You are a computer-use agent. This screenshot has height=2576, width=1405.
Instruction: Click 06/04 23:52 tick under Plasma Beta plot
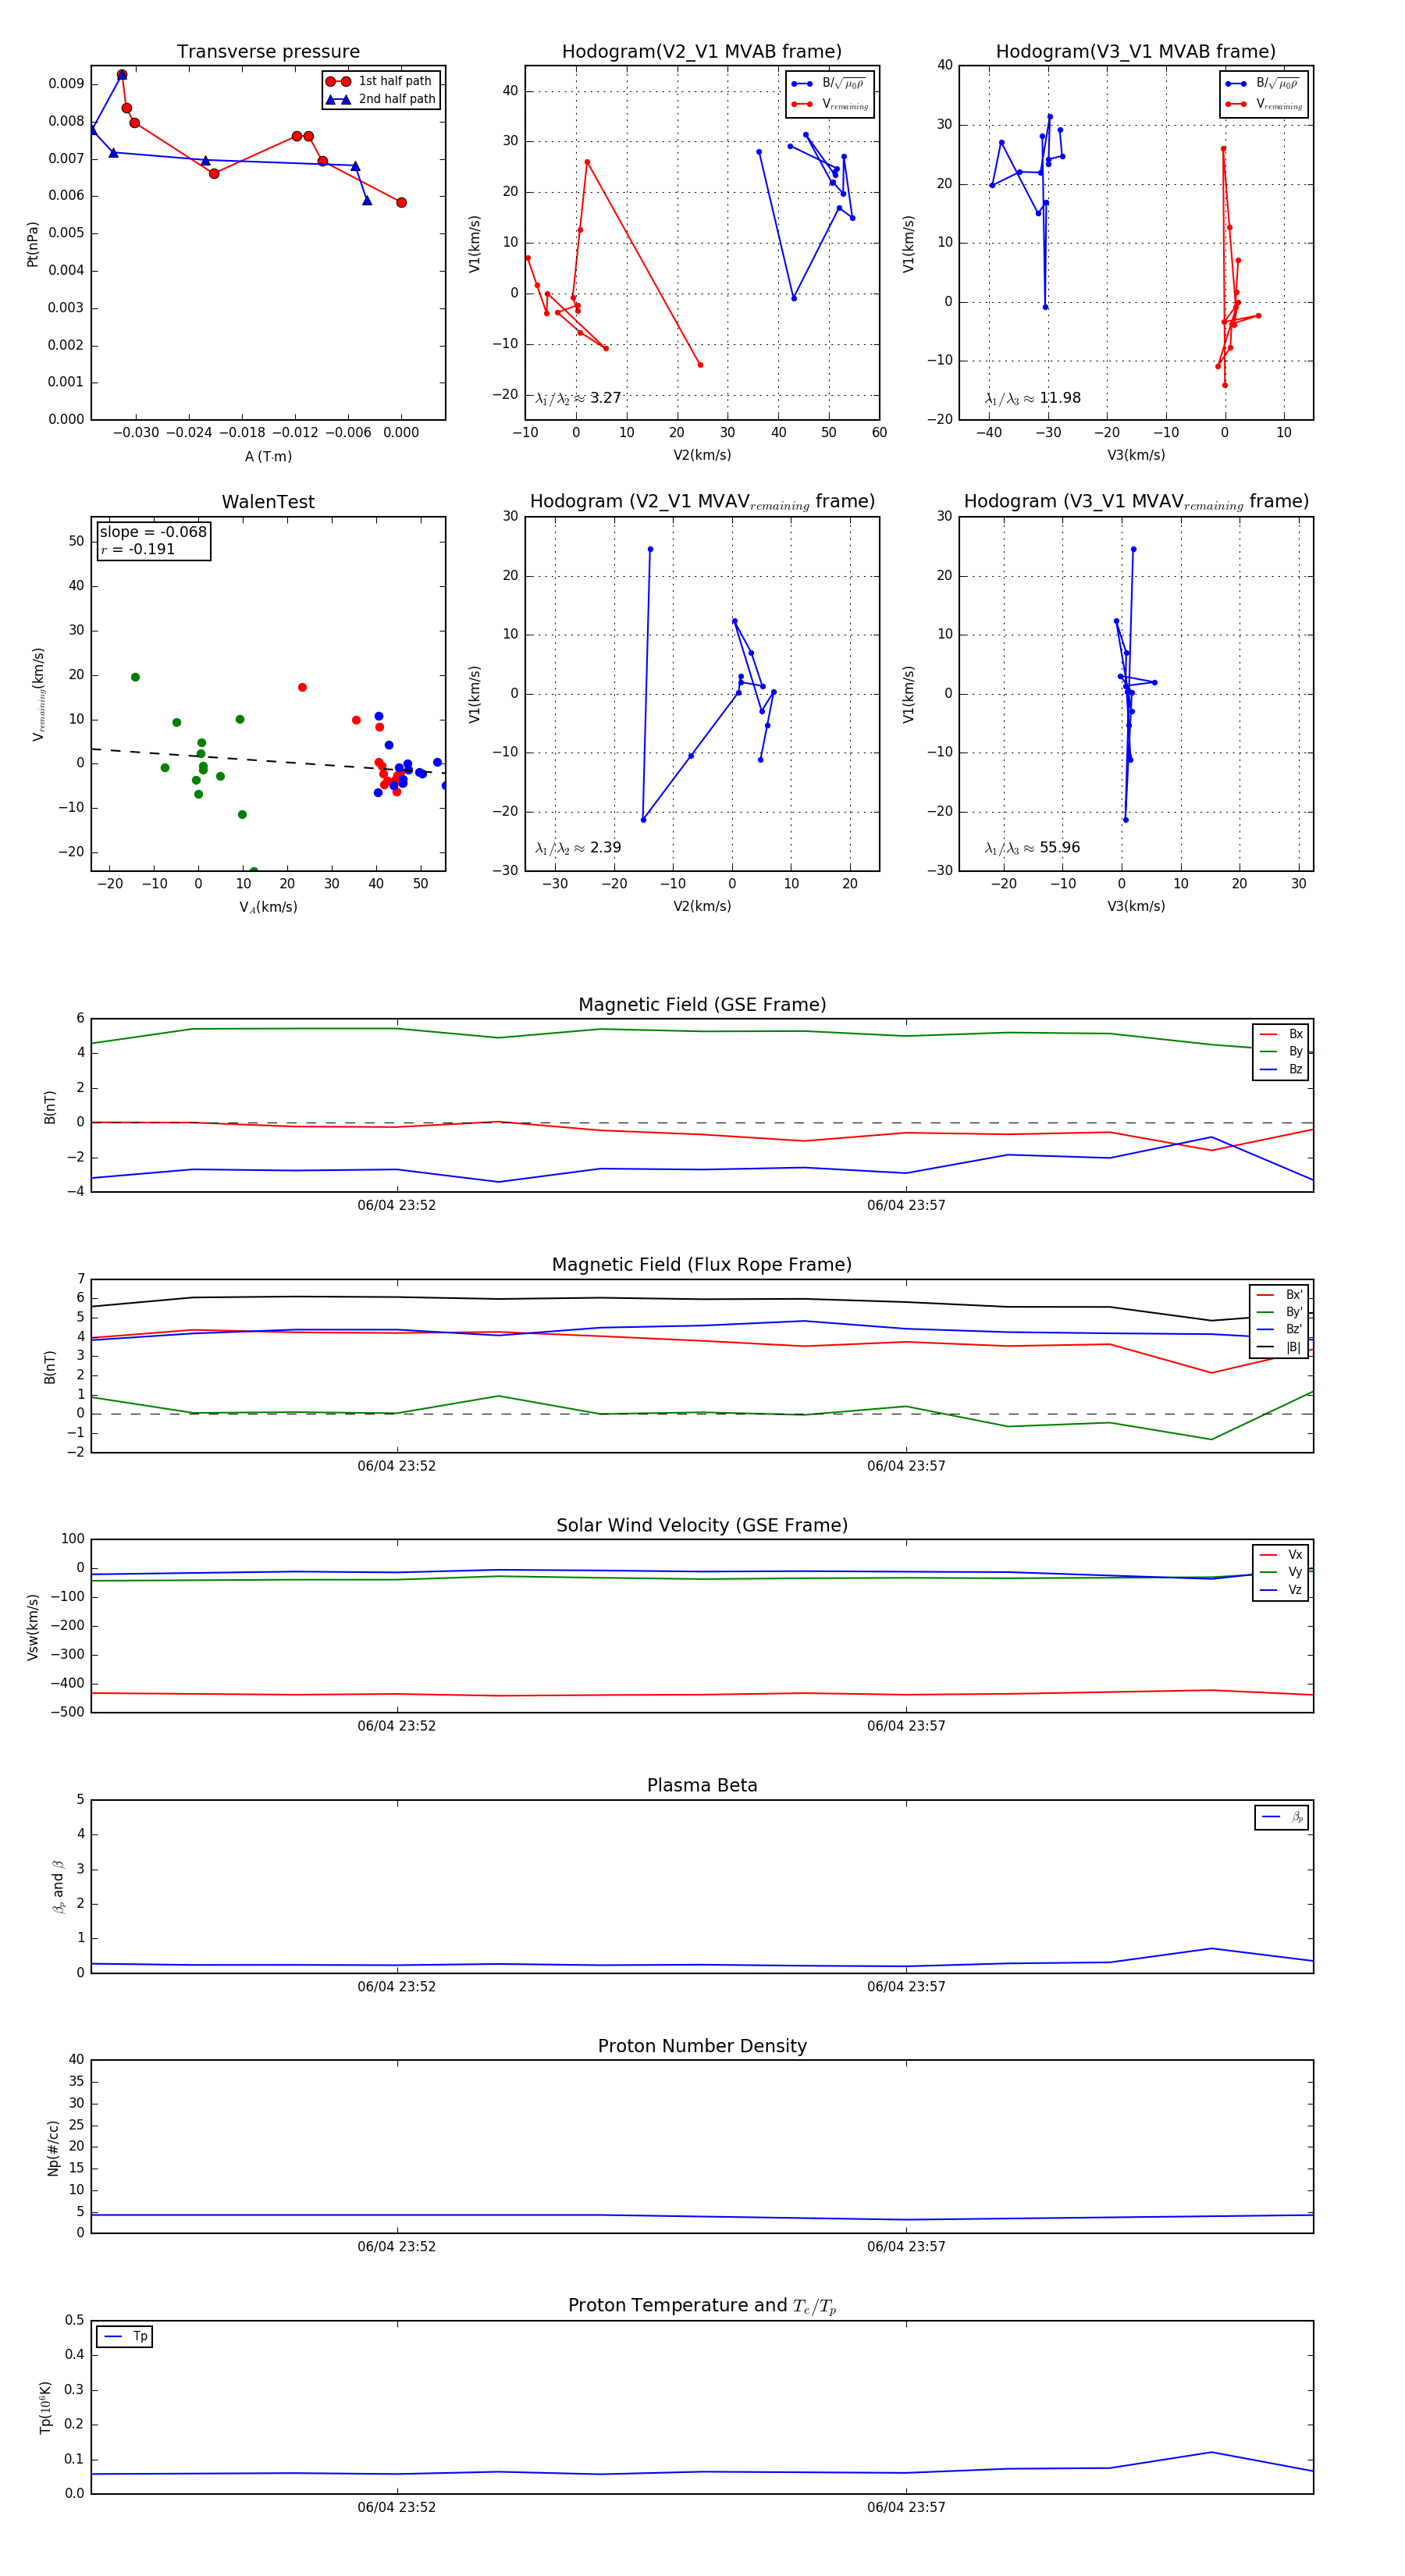[396, 1987]
